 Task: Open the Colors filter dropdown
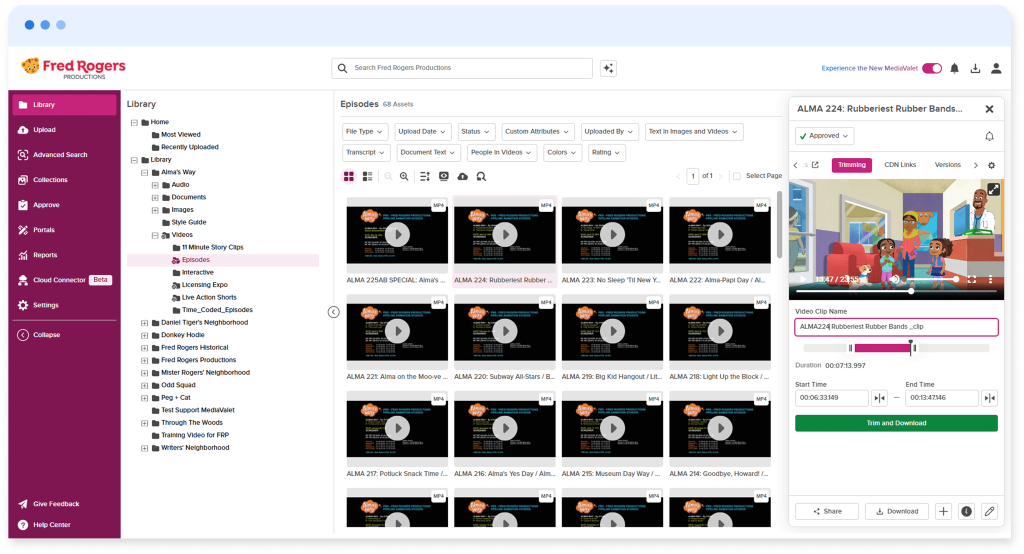(x=562, y=153)
